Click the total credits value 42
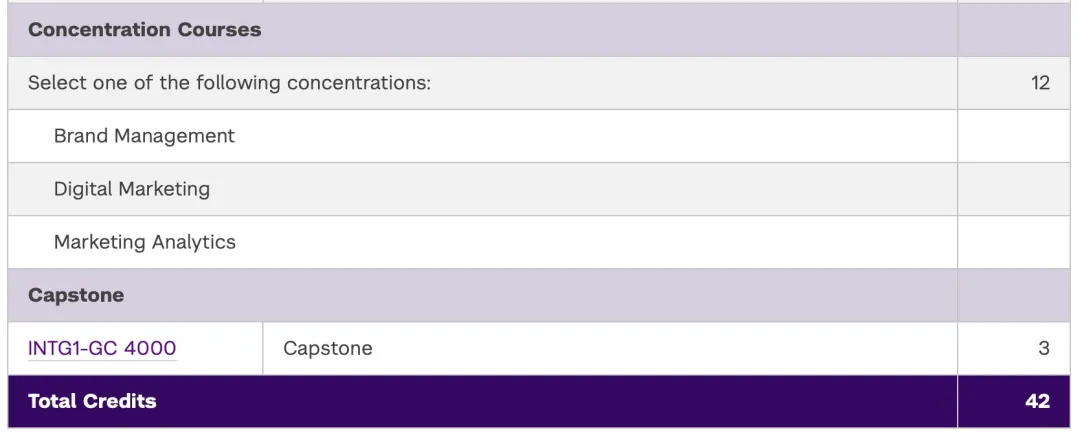 1037,401
